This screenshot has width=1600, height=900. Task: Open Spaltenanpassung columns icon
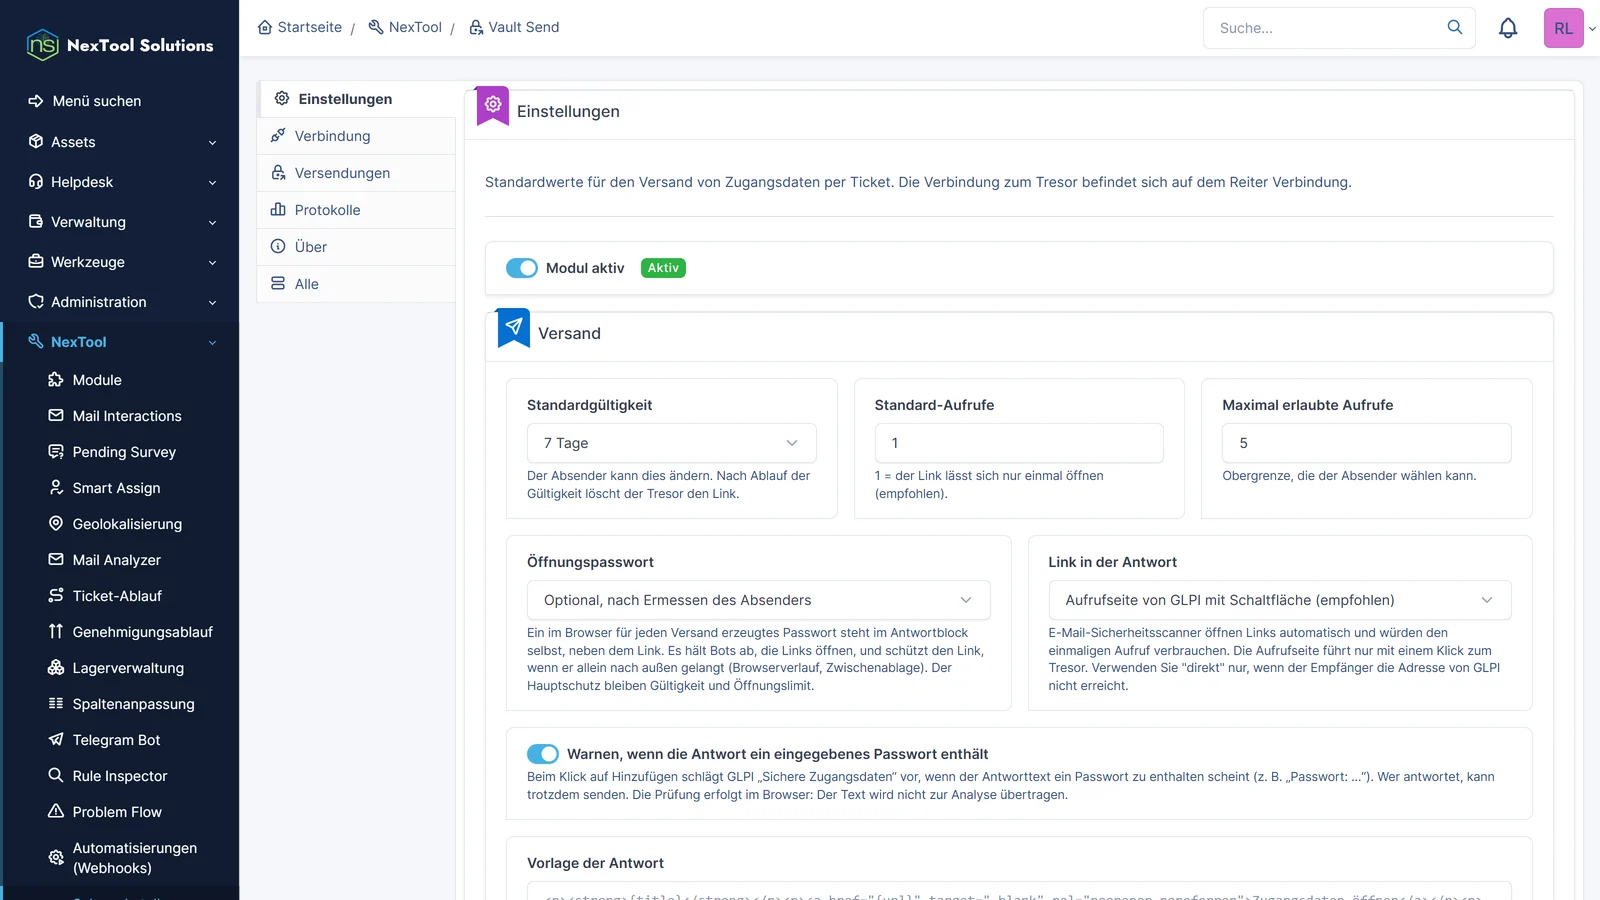56,703
